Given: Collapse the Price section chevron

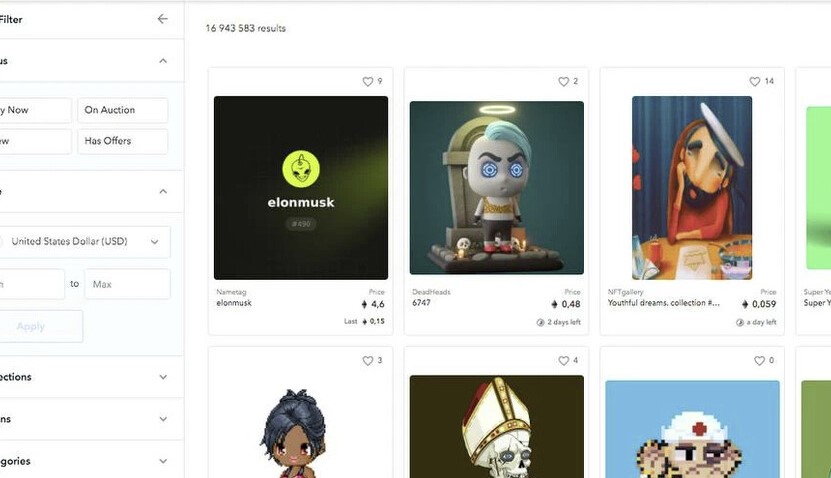Looking at the screenshot, I should tap(163, 191).
